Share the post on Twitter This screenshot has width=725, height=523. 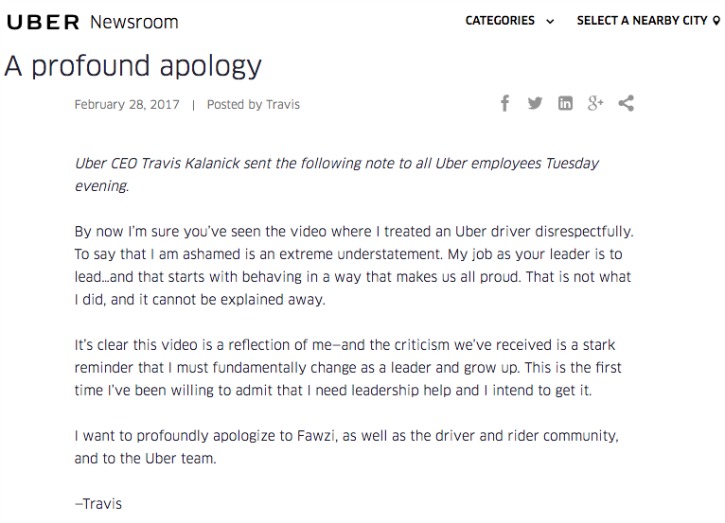[x=535, y=103]
